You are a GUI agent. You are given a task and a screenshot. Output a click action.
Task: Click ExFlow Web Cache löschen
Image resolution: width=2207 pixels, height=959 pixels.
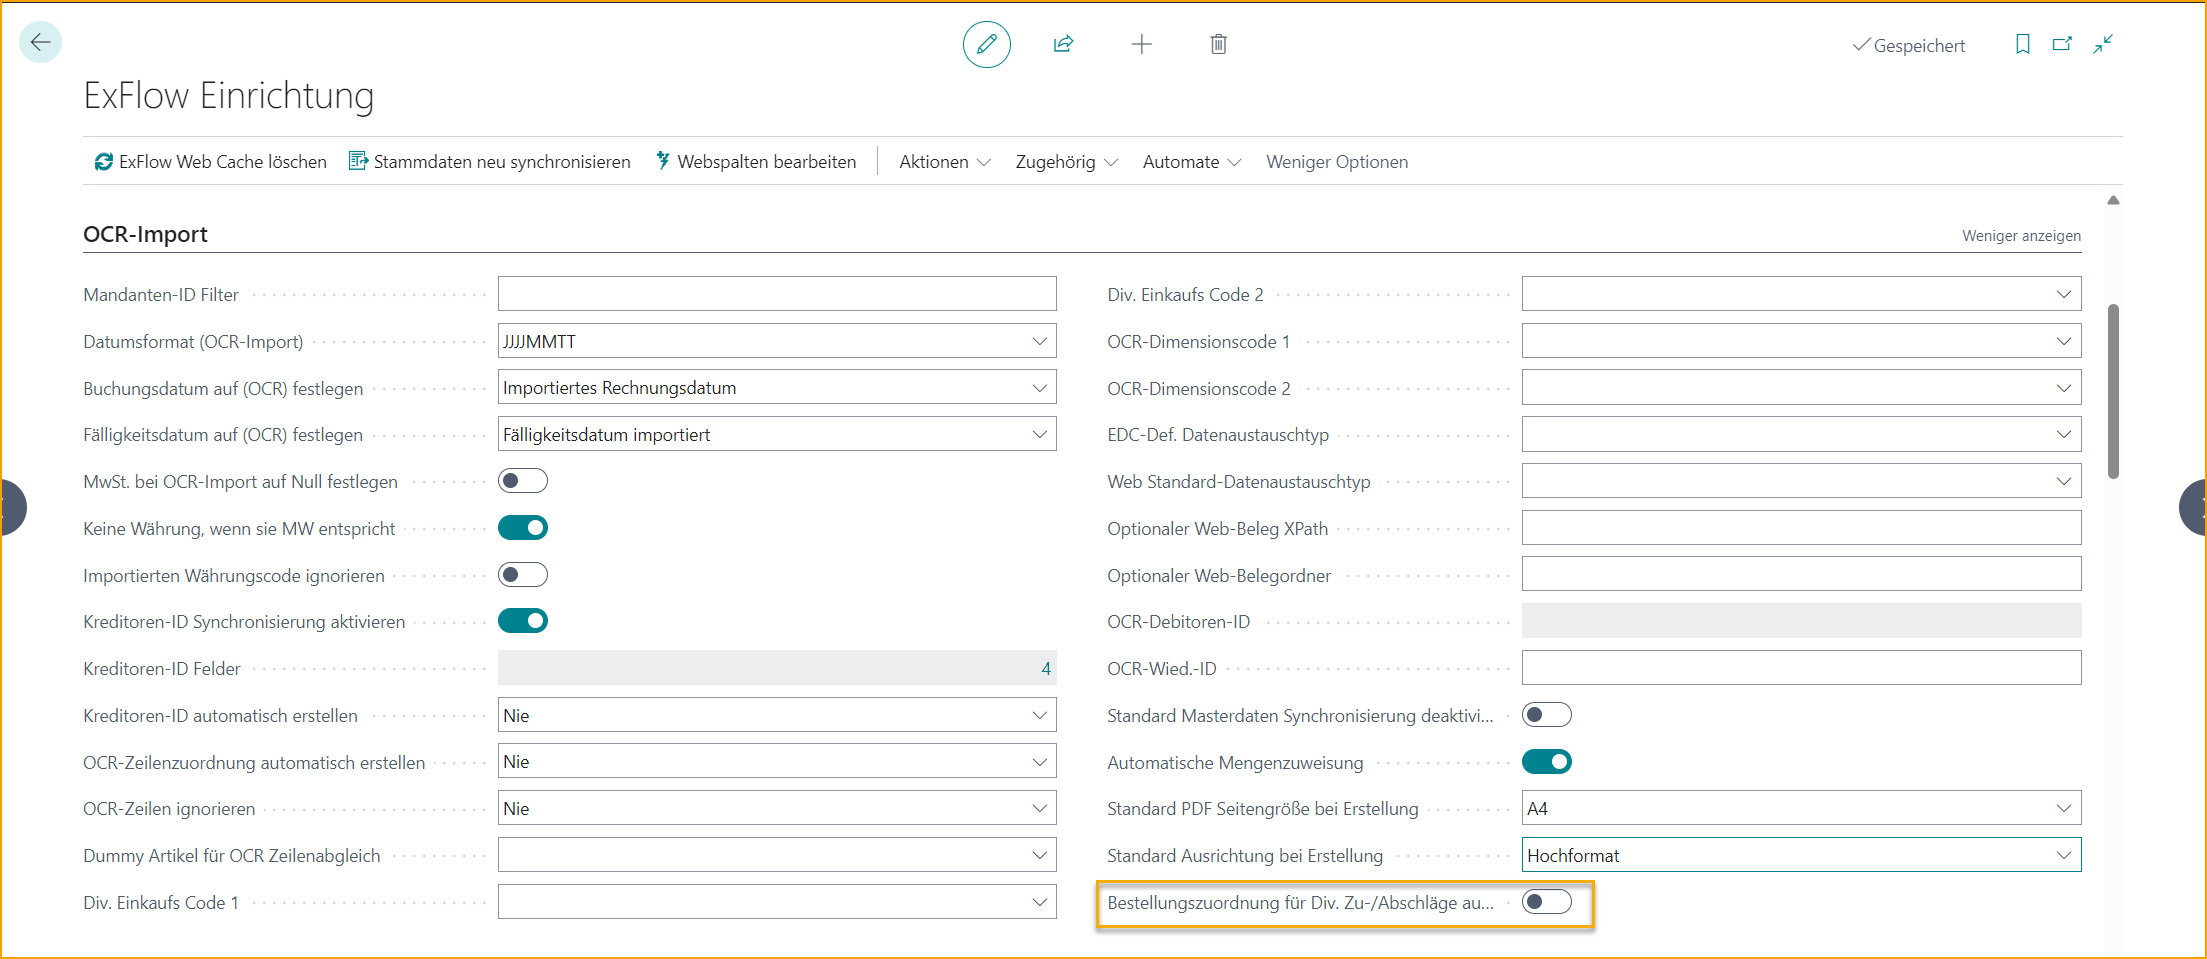[x=211, y=161]
